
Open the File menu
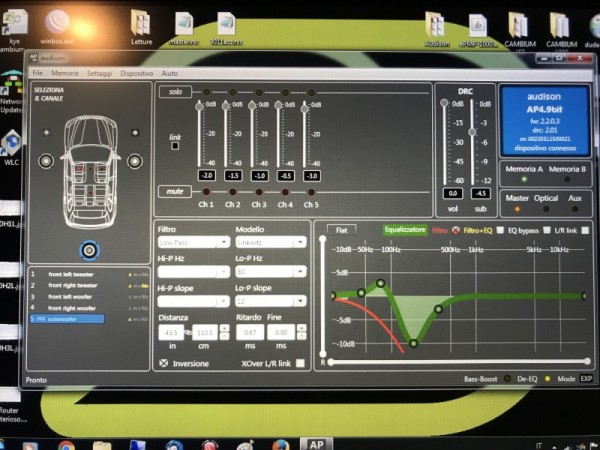pyautogui.click(x=38, y=73)
